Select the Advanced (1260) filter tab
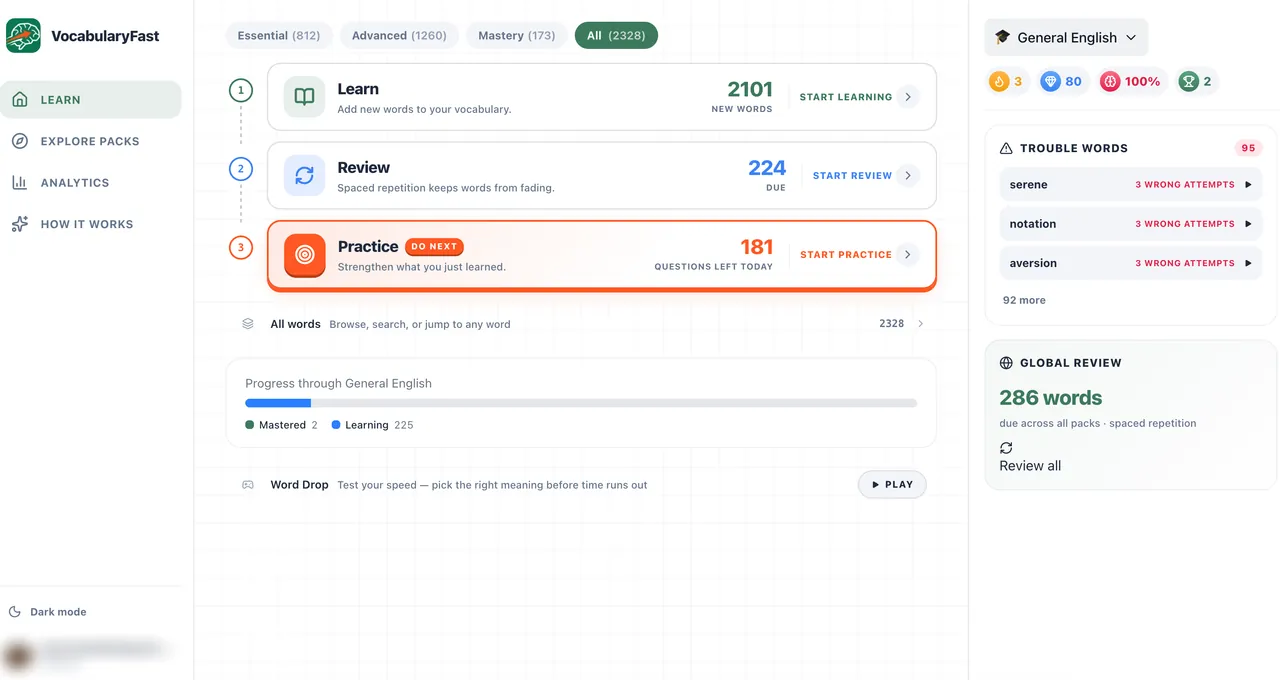Image resolution: width=1280 pixels, height=680 pixels. tap(399, 36)
